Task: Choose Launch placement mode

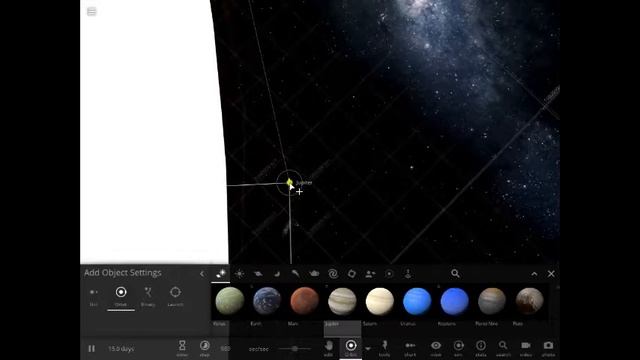Action: point(175,297)
